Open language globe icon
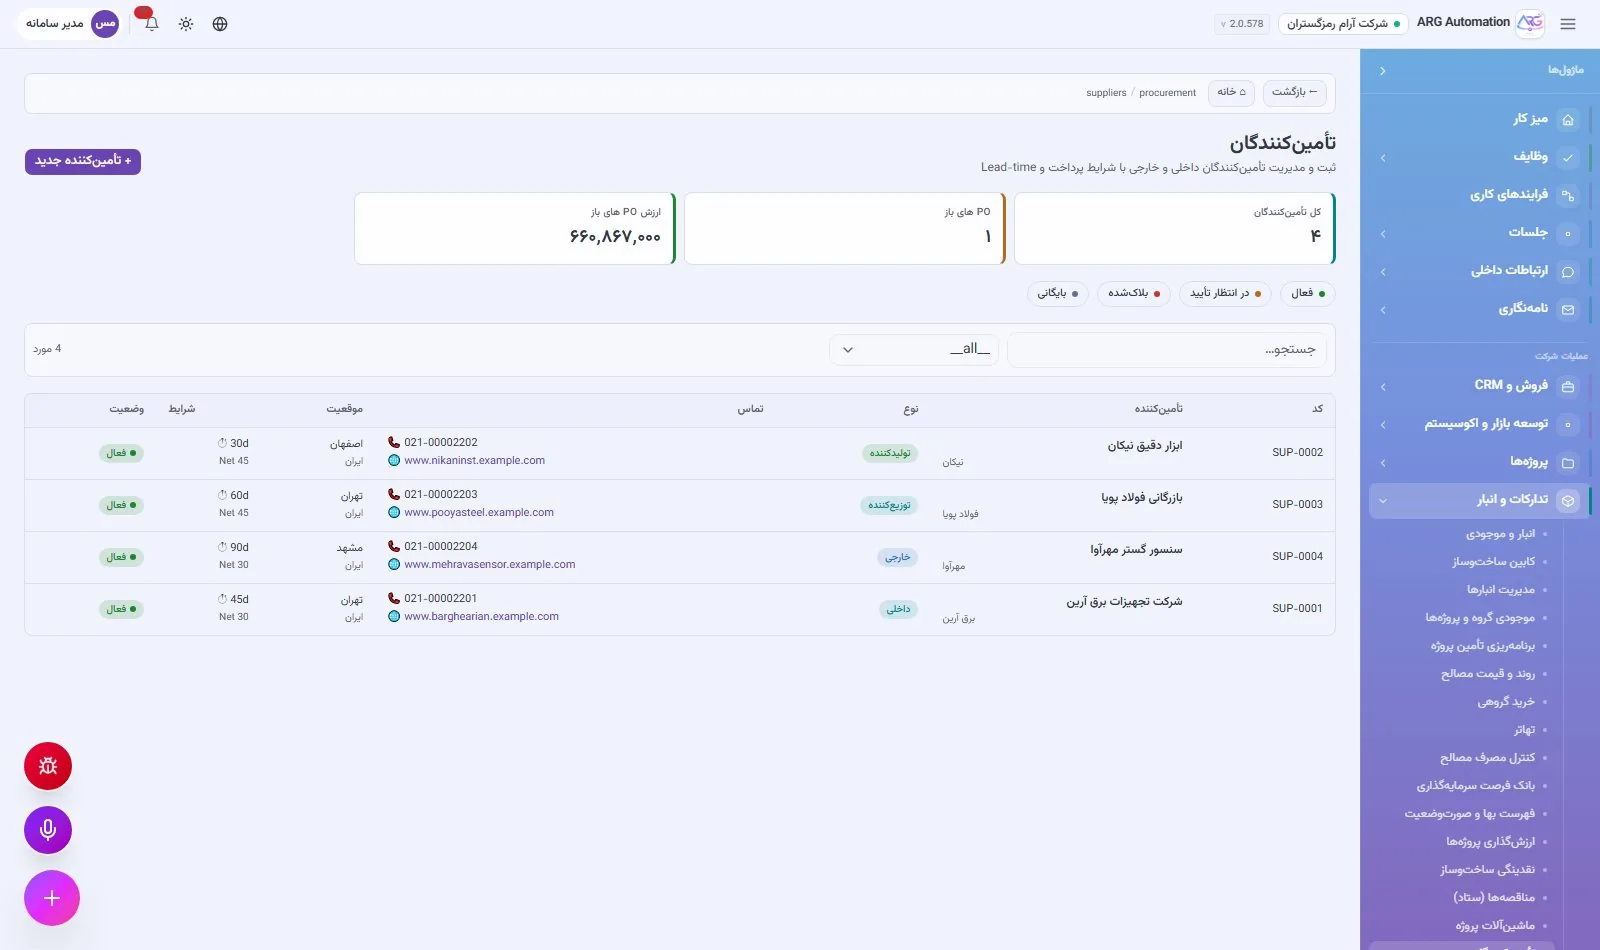This screenshot has height=950, width=1600. 220,24
